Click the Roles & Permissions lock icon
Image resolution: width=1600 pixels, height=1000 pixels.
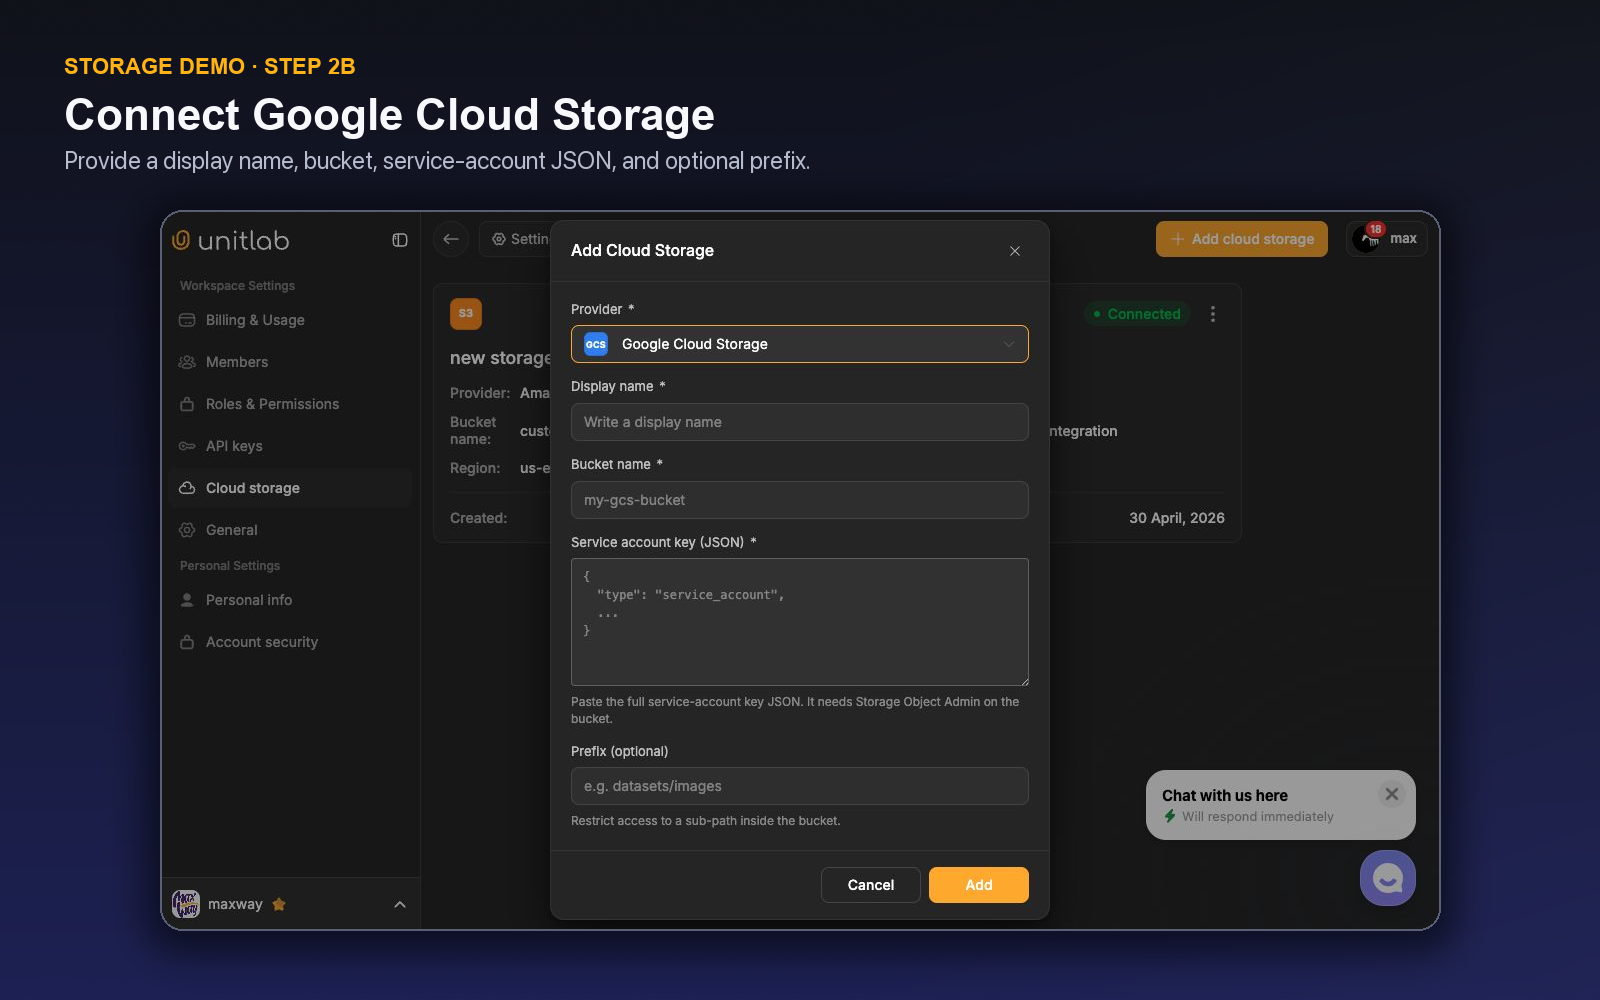click(187, 404)
